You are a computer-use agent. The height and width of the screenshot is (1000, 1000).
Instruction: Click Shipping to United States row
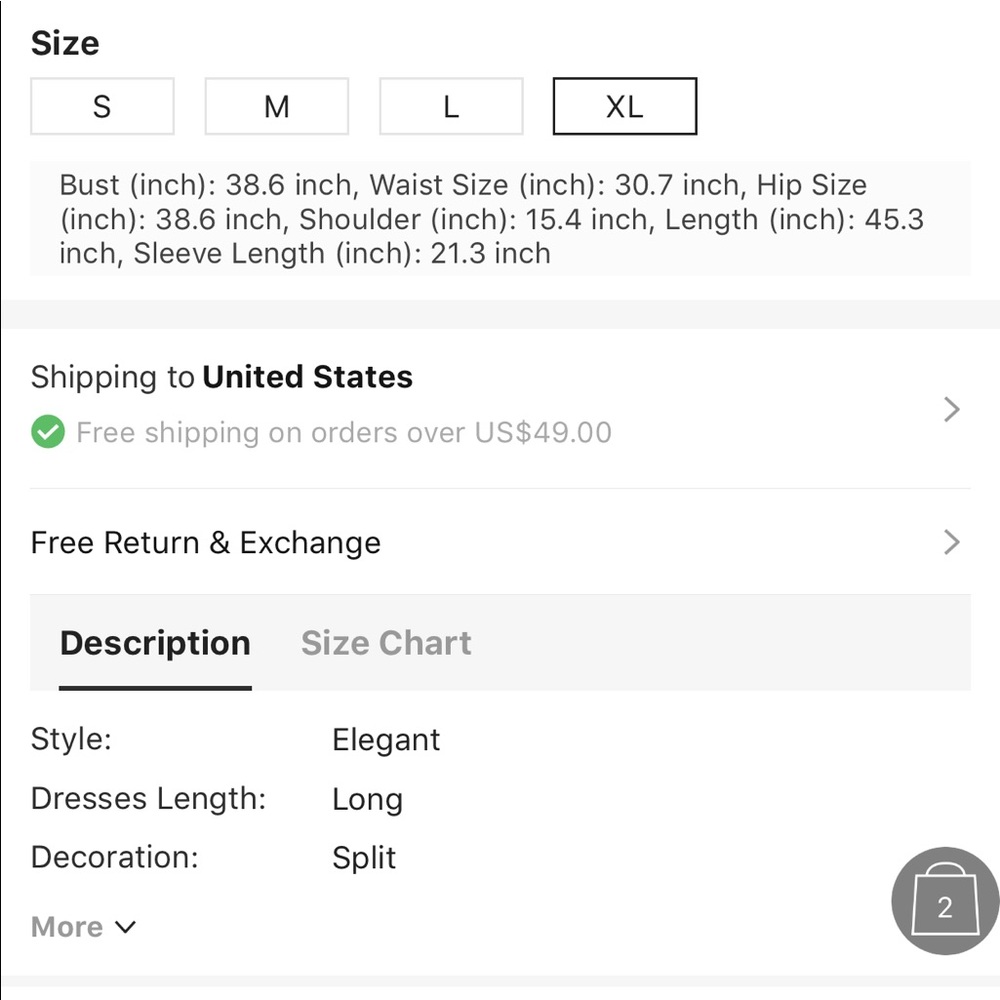coord(500,409)
